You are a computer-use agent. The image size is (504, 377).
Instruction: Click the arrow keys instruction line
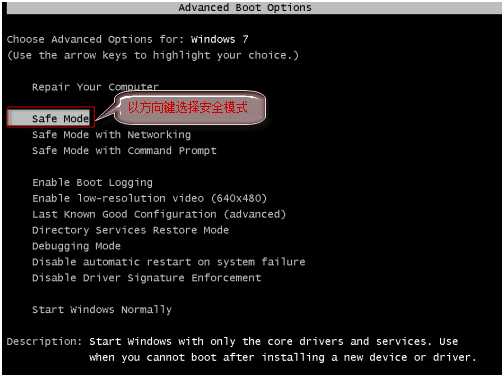[x=153, y=56]
